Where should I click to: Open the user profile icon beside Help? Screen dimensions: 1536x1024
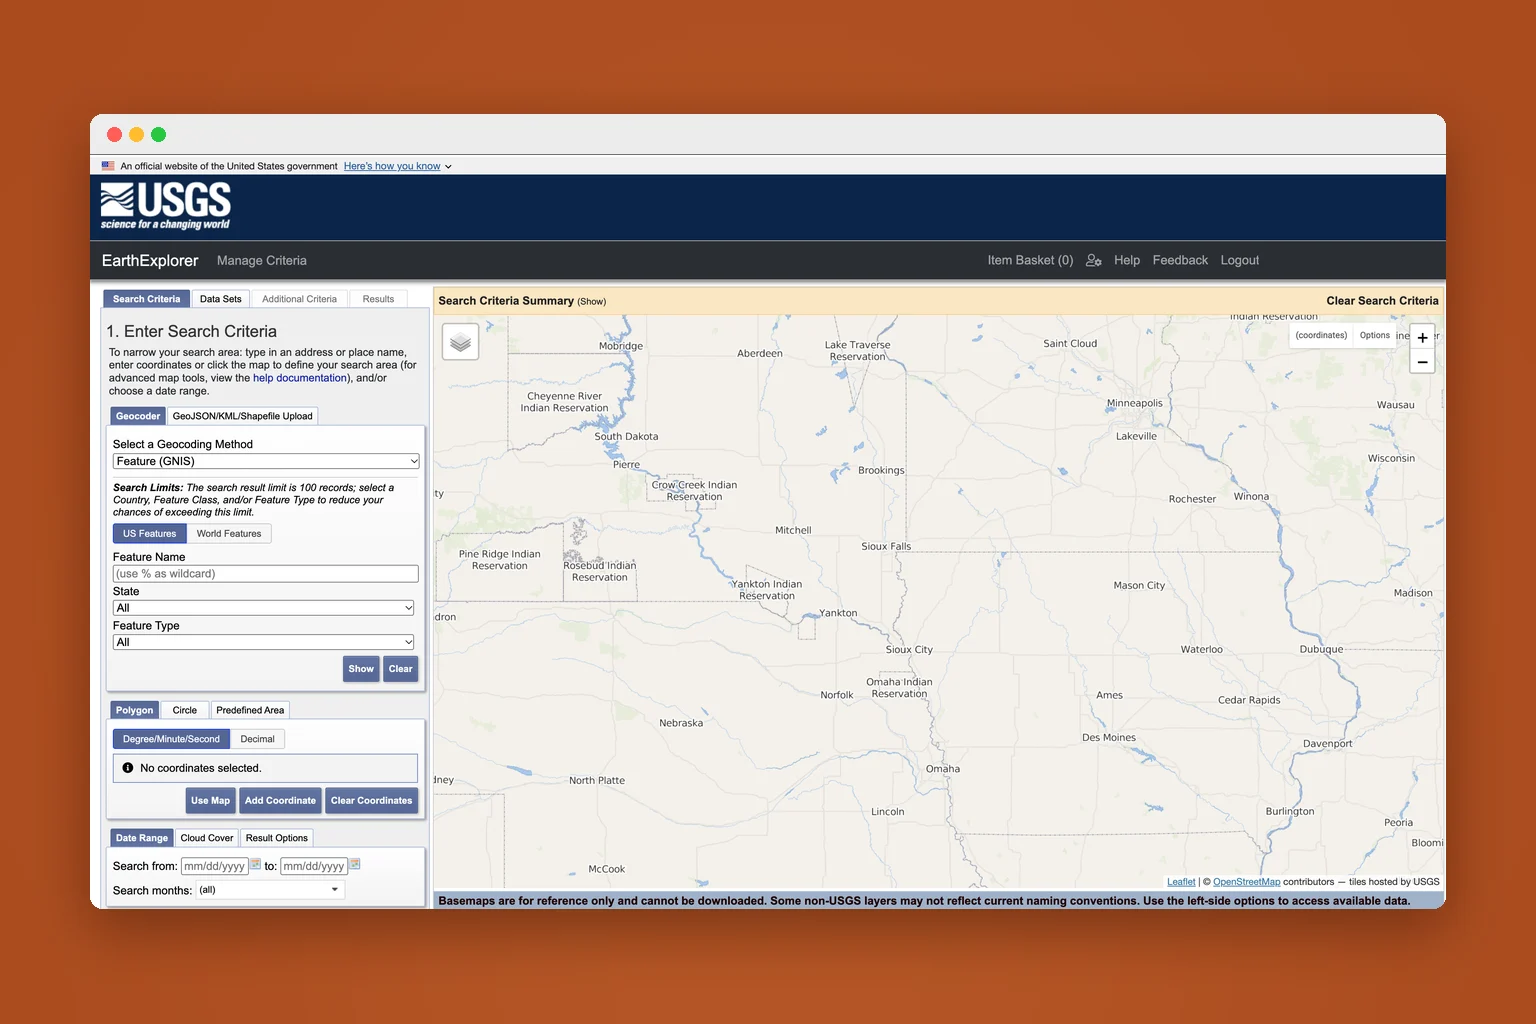tap(1094, 260)
